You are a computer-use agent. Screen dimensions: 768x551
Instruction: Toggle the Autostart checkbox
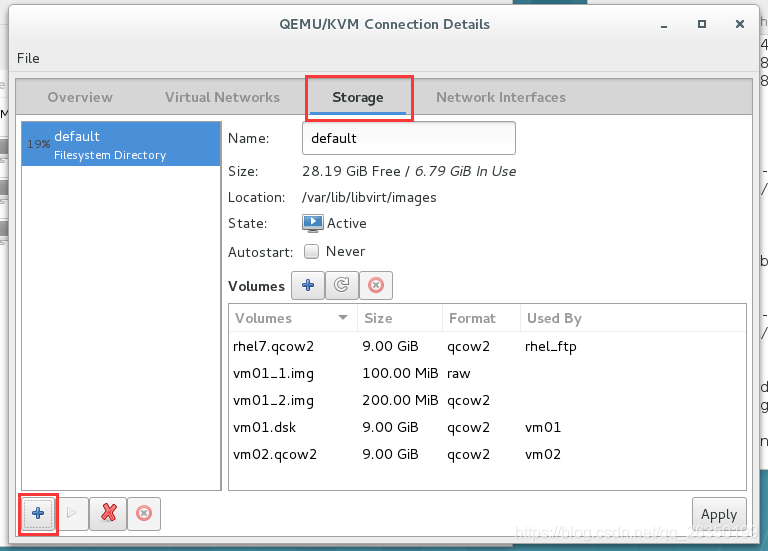pyautogui.click(x=311, y=252)
